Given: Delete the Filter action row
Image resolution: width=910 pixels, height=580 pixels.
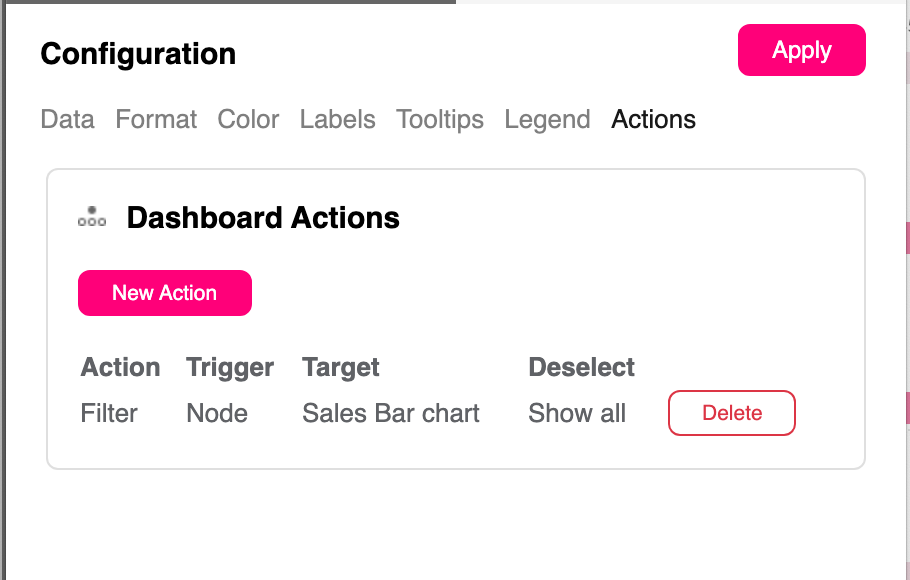Looking at the screenshot, I should coord(731,413).
